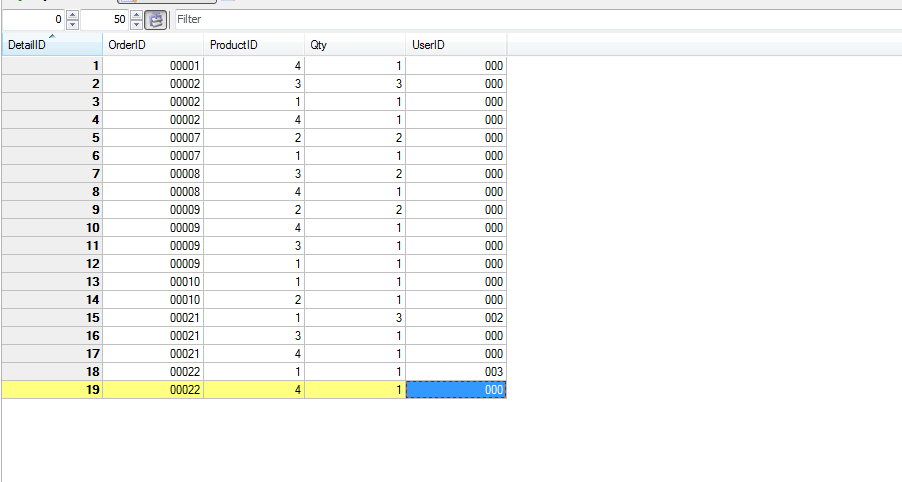Select OrderID cell 00009 in row 12

coord(153,263)
